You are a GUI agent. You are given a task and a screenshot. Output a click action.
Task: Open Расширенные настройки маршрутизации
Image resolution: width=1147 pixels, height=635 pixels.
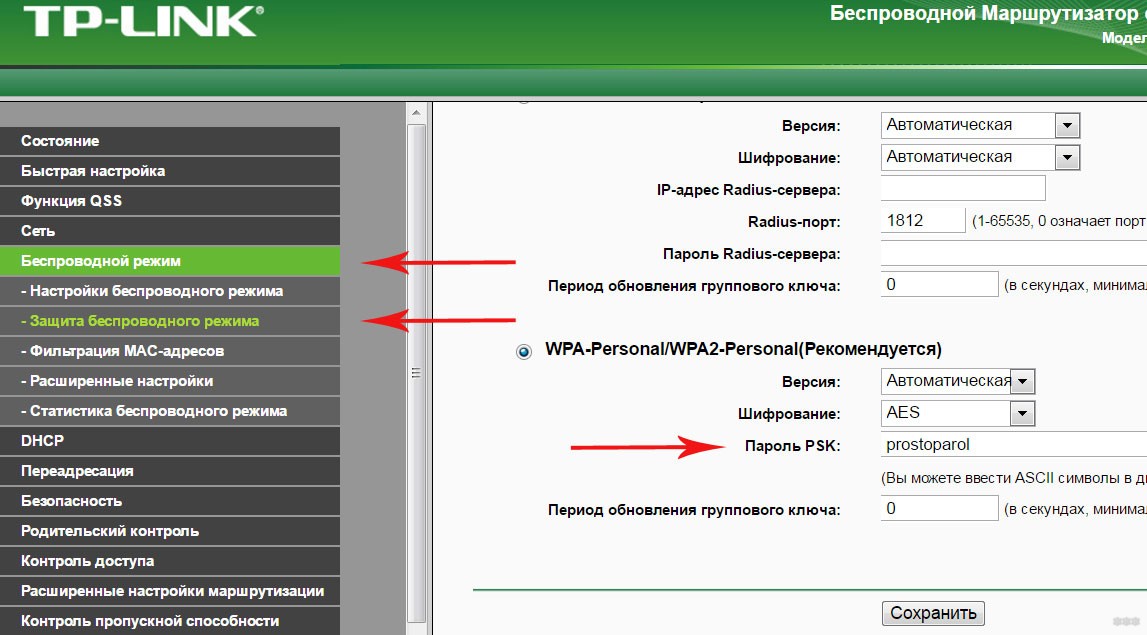tap(170, 590)
